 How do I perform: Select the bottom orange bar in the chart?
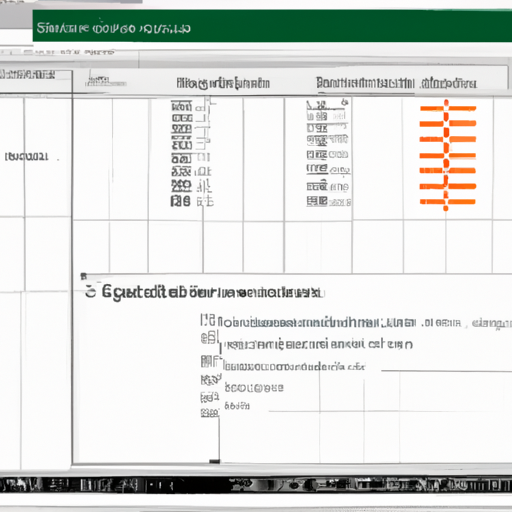[447, 202]
